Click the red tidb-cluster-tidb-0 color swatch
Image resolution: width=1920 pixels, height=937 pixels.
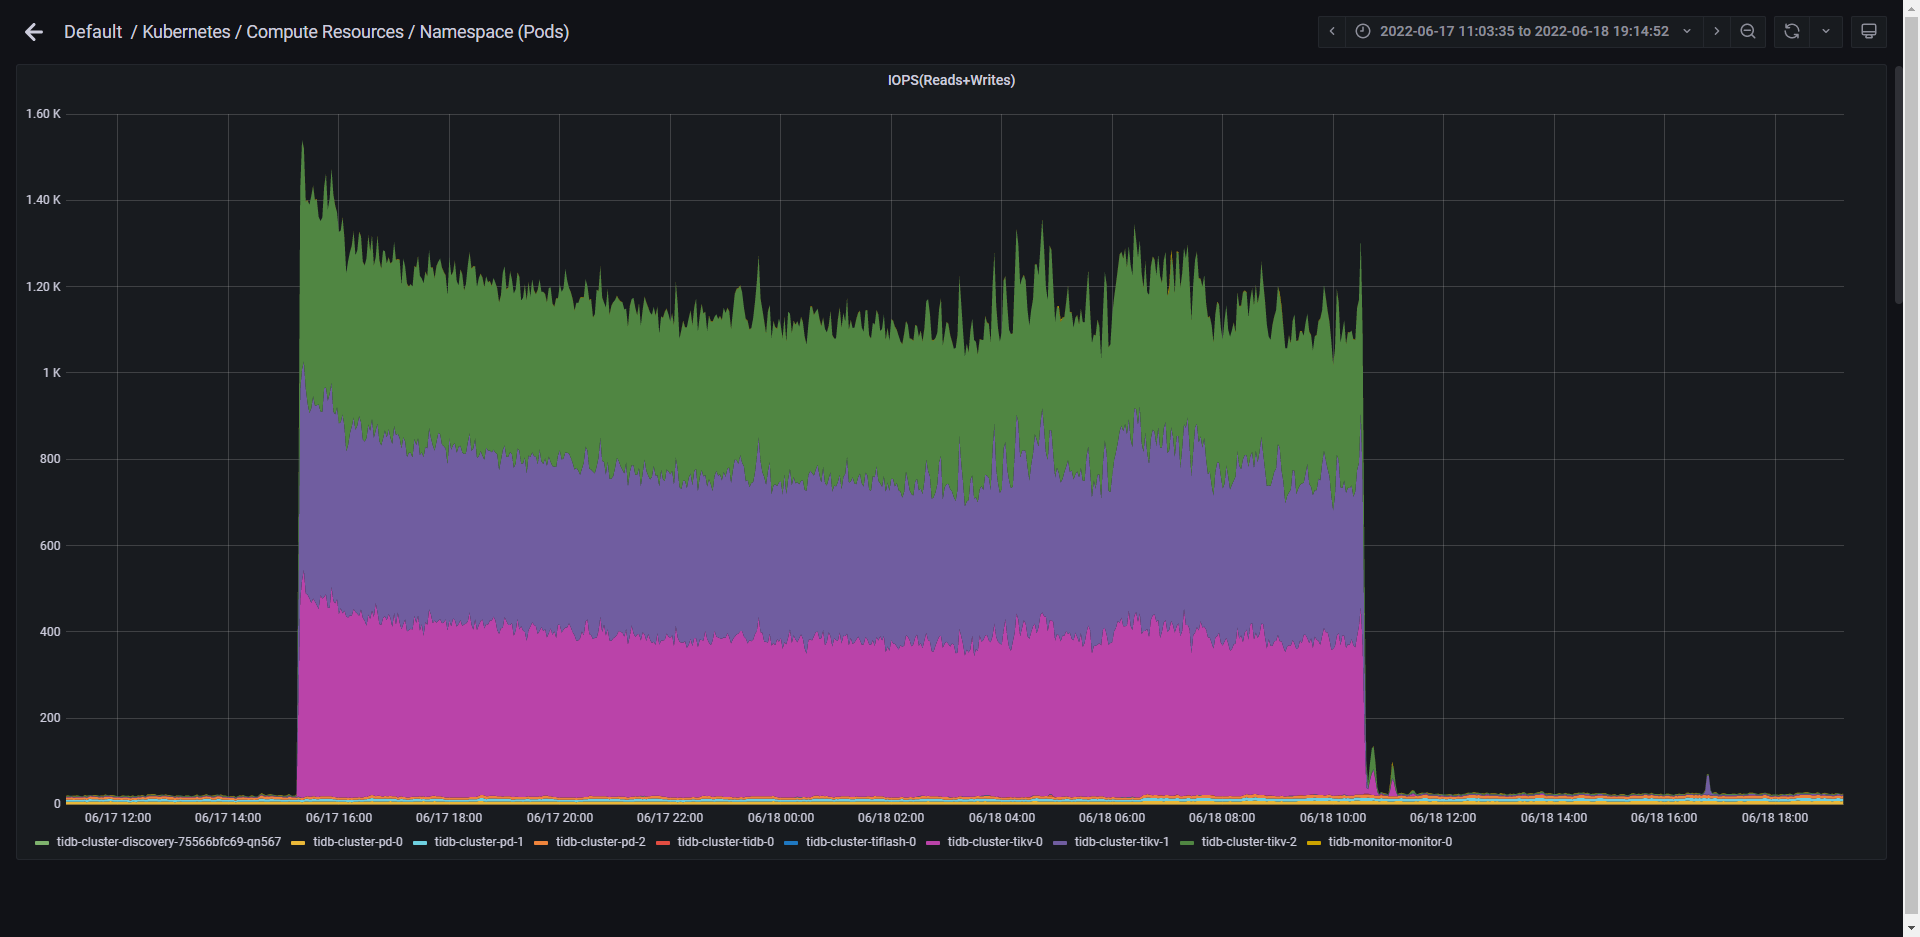click(x=663, y=843)
